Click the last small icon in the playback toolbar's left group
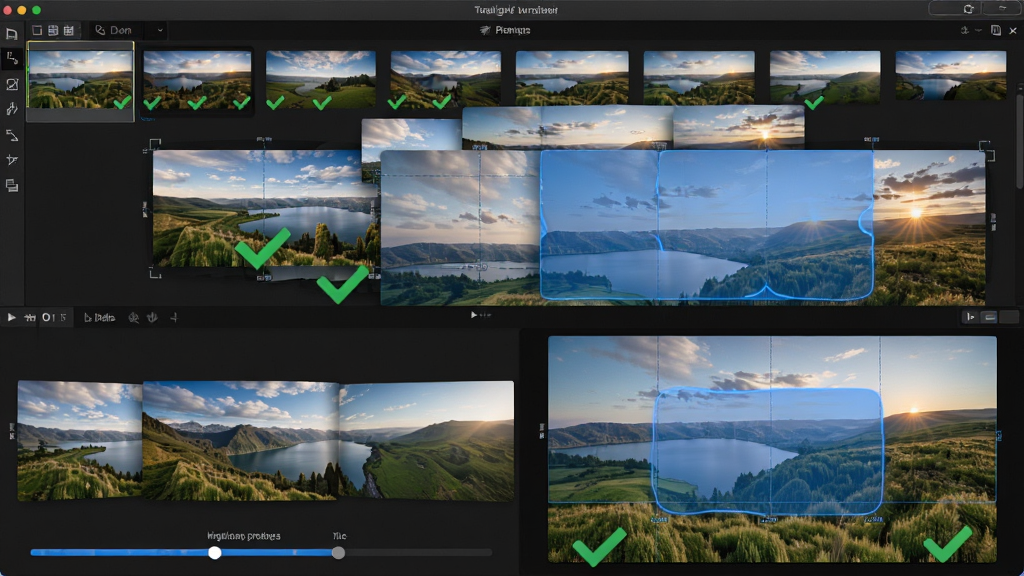The image size is (1024, 576). 174,317
